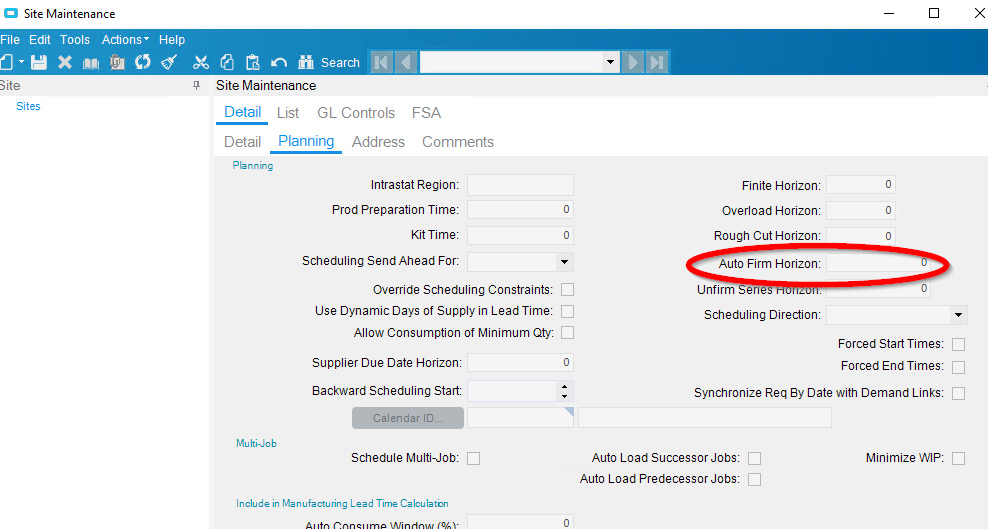Click the Refresh arrows icon
The image size is (988, 529).
coord(143,62)
